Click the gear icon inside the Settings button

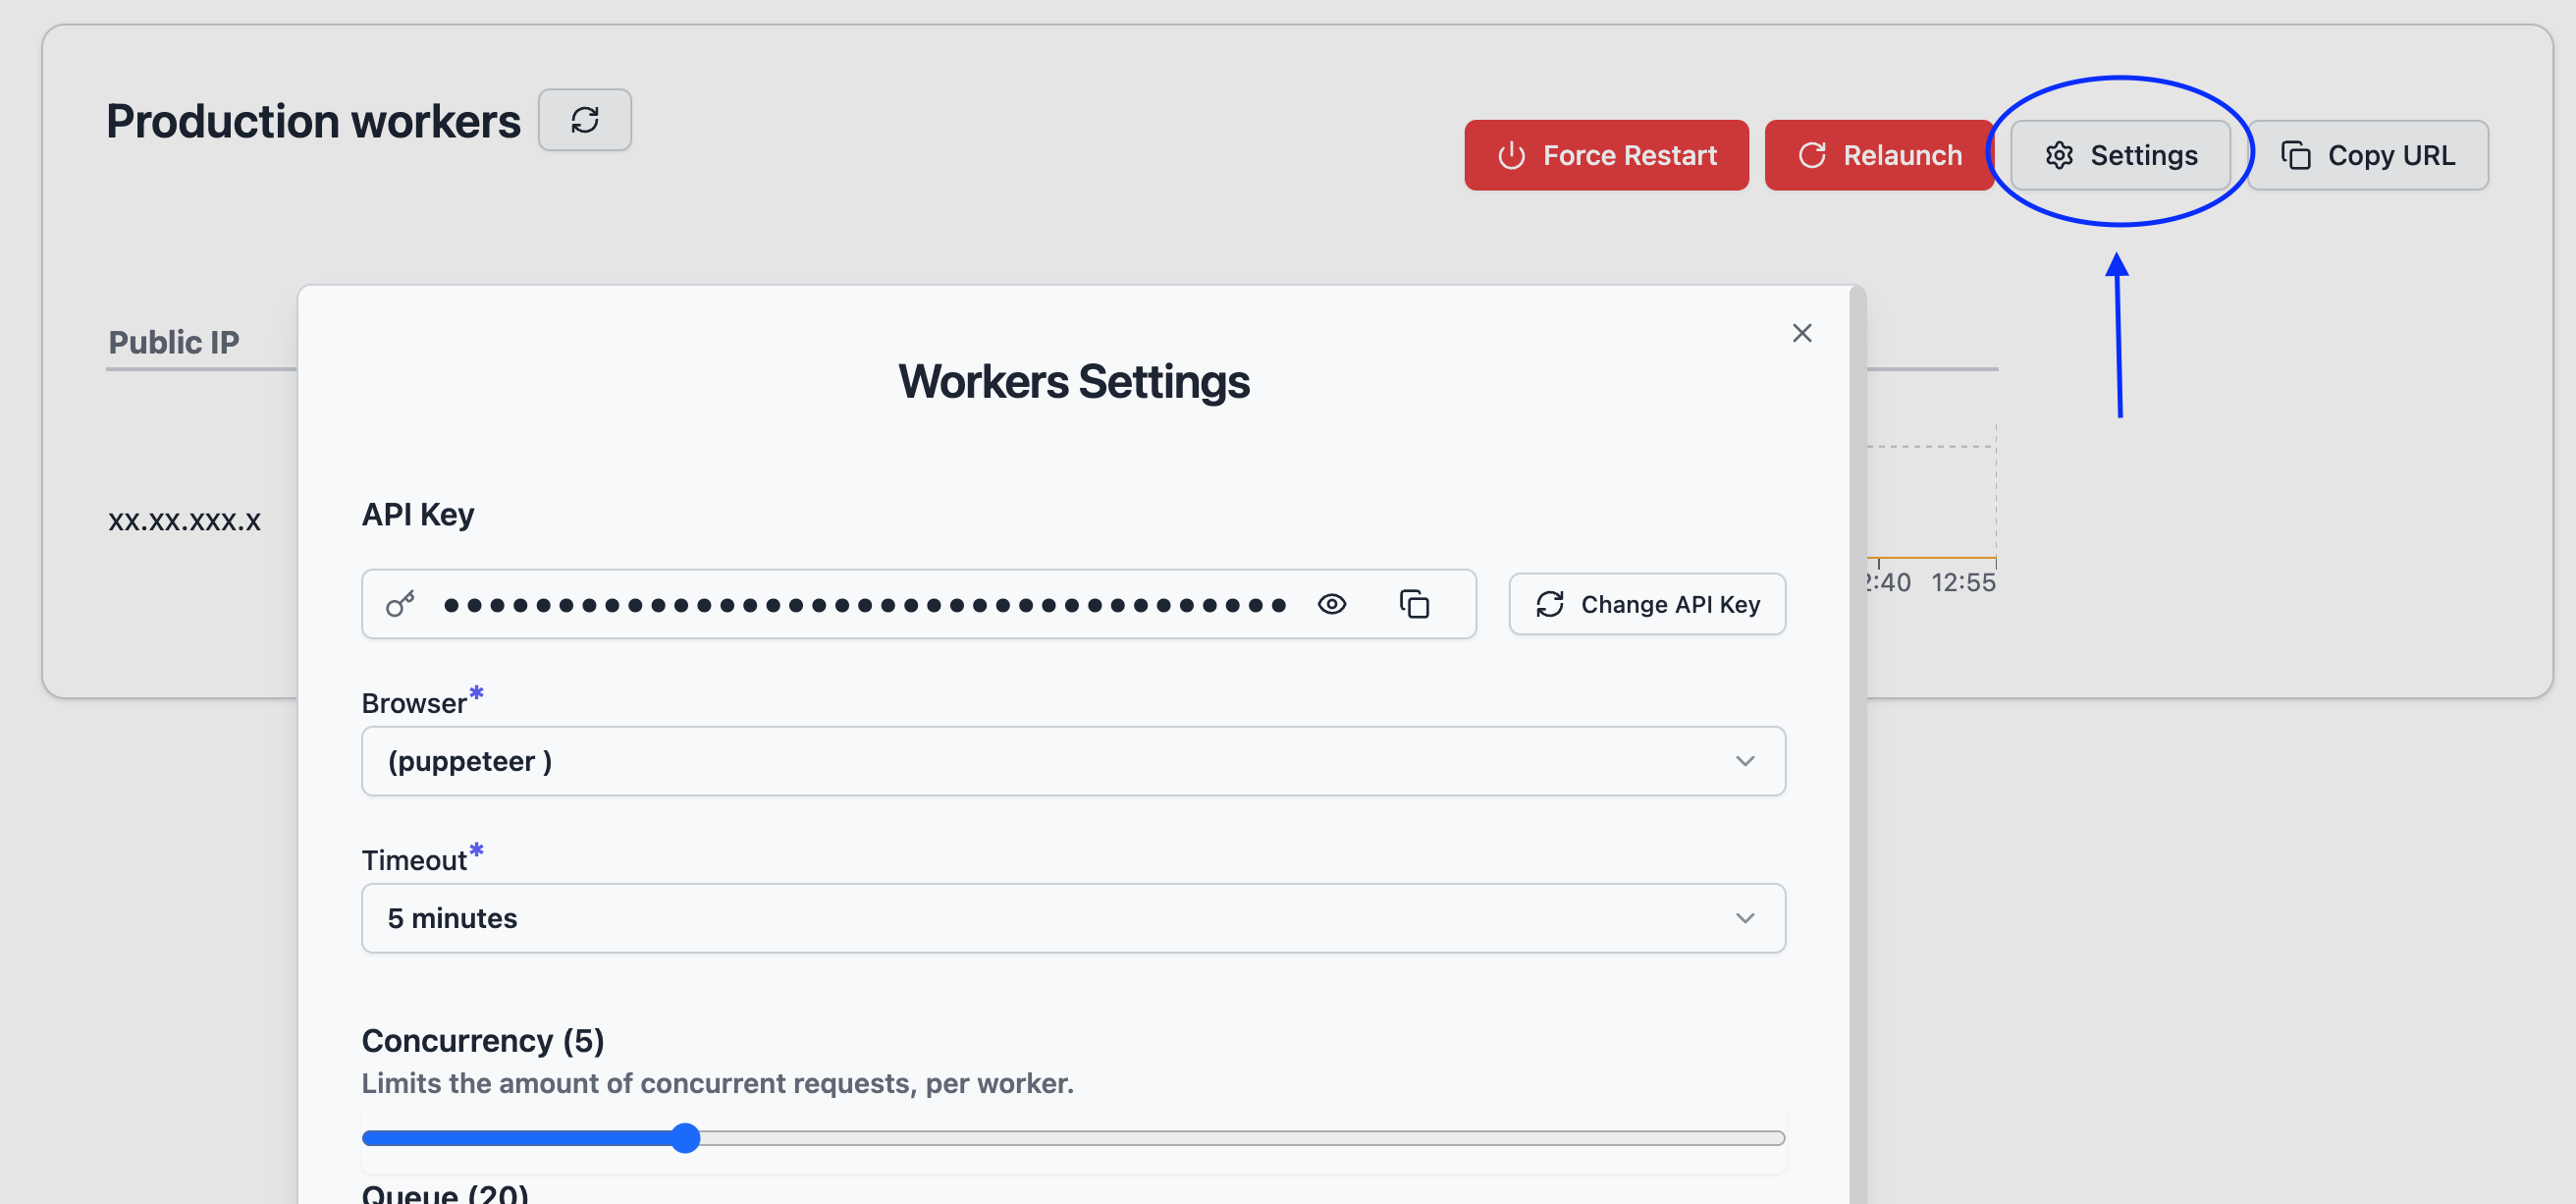2059,155
